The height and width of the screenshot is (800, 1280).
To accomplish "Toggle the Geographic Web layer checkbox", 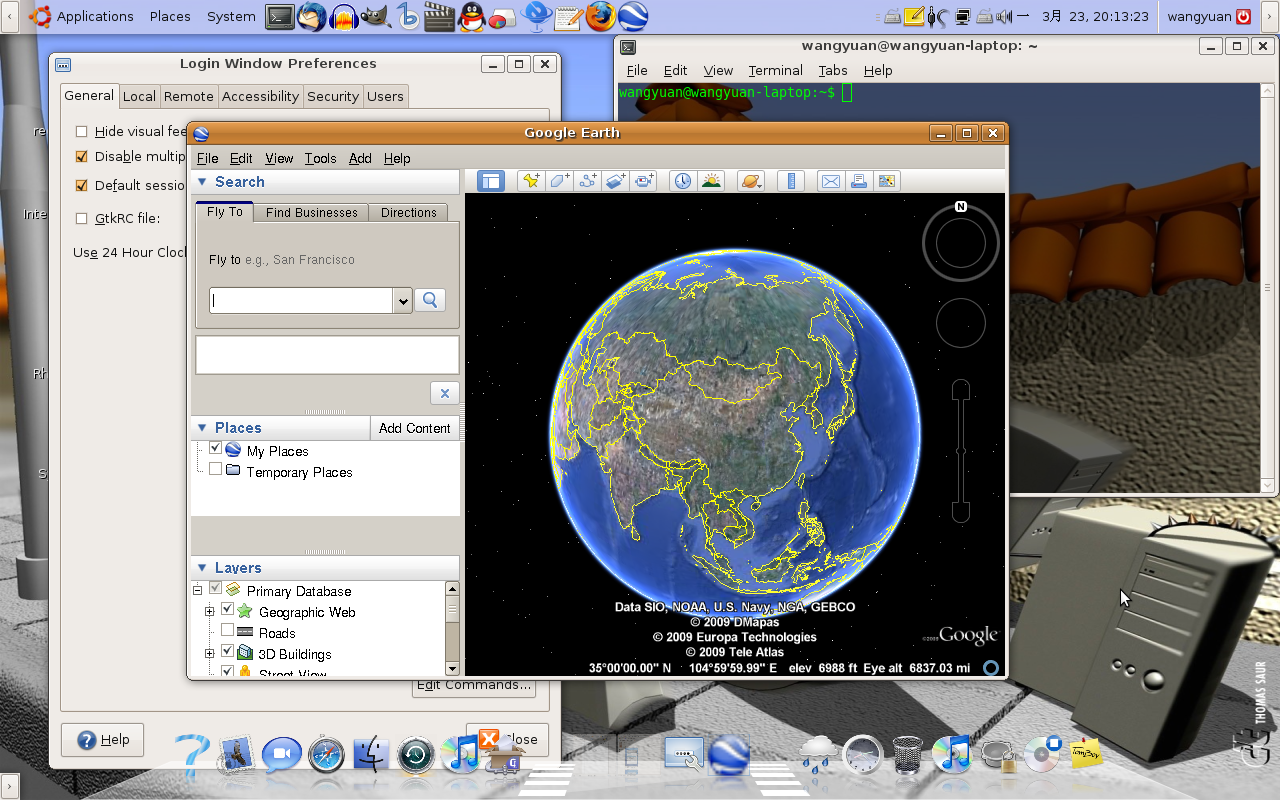I will click(227, 610).
